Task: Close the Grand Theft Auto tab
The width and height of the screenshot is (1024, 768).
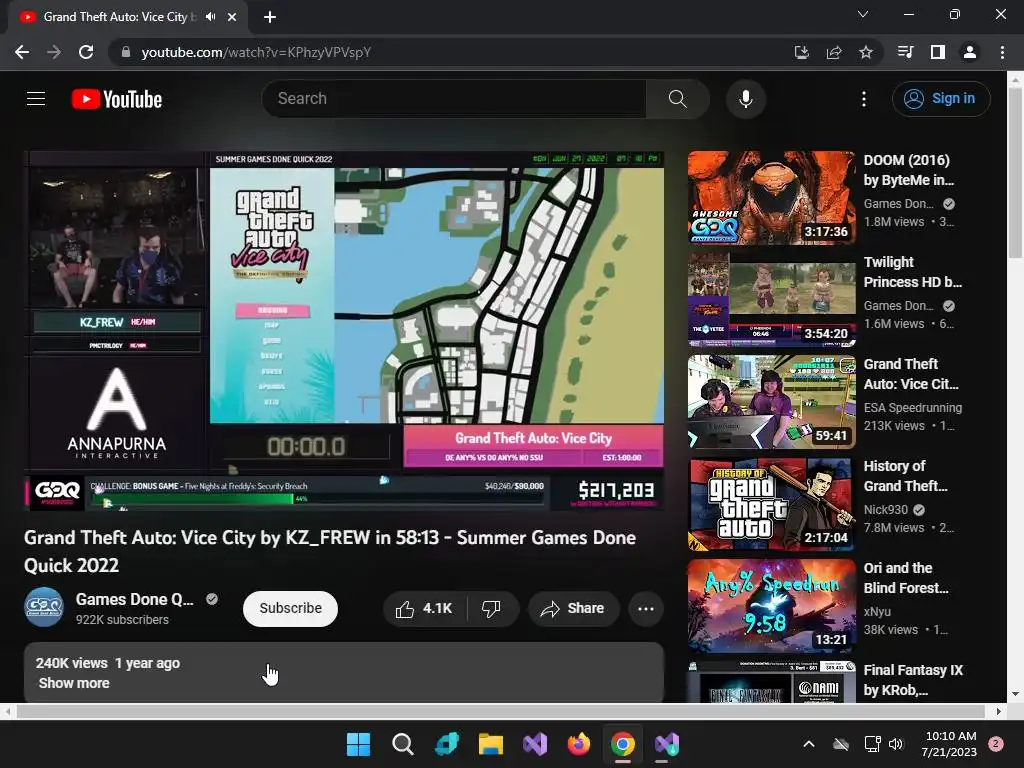Action: coord(232,17)
